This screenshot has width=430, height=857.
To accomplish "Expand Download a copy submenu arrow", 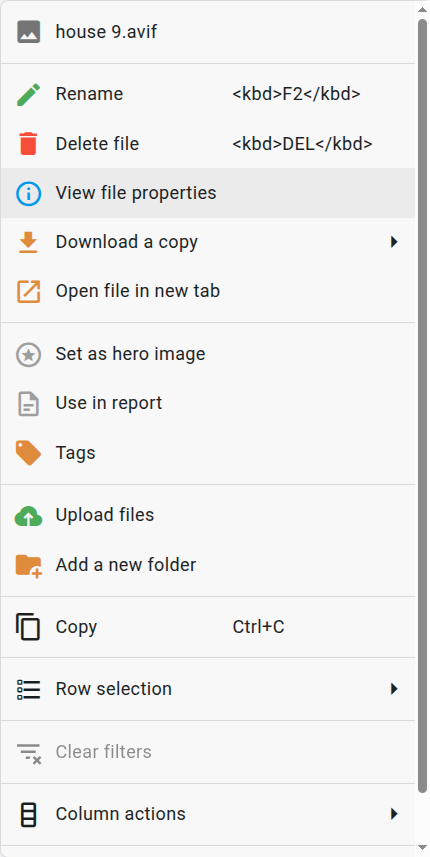I will (x=394, y=242).
